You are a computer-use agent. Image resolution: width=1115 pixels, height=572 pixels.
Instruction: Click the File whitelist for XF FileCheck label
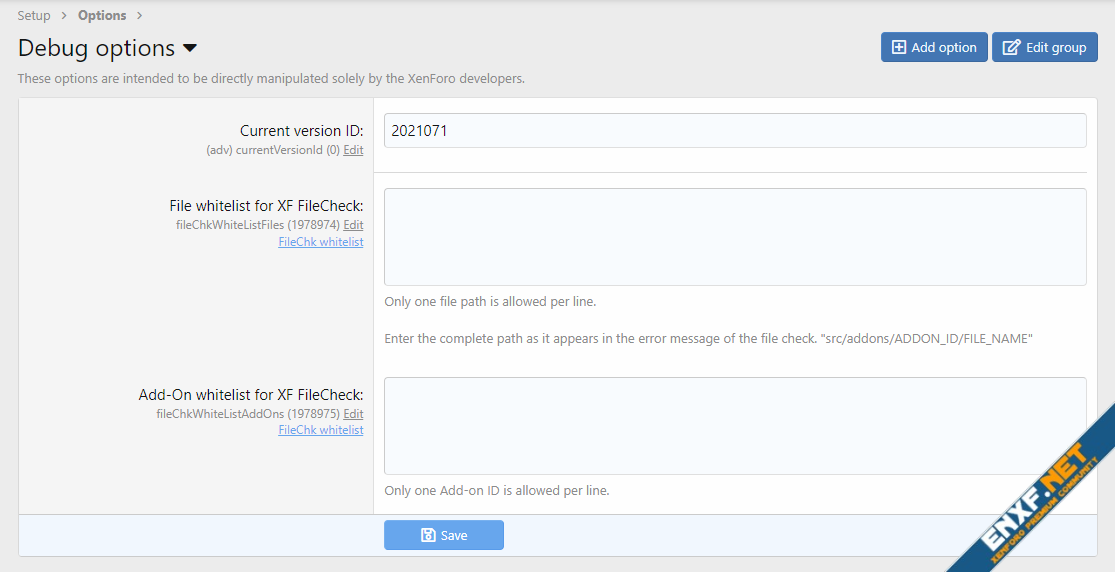click(266, 206)
